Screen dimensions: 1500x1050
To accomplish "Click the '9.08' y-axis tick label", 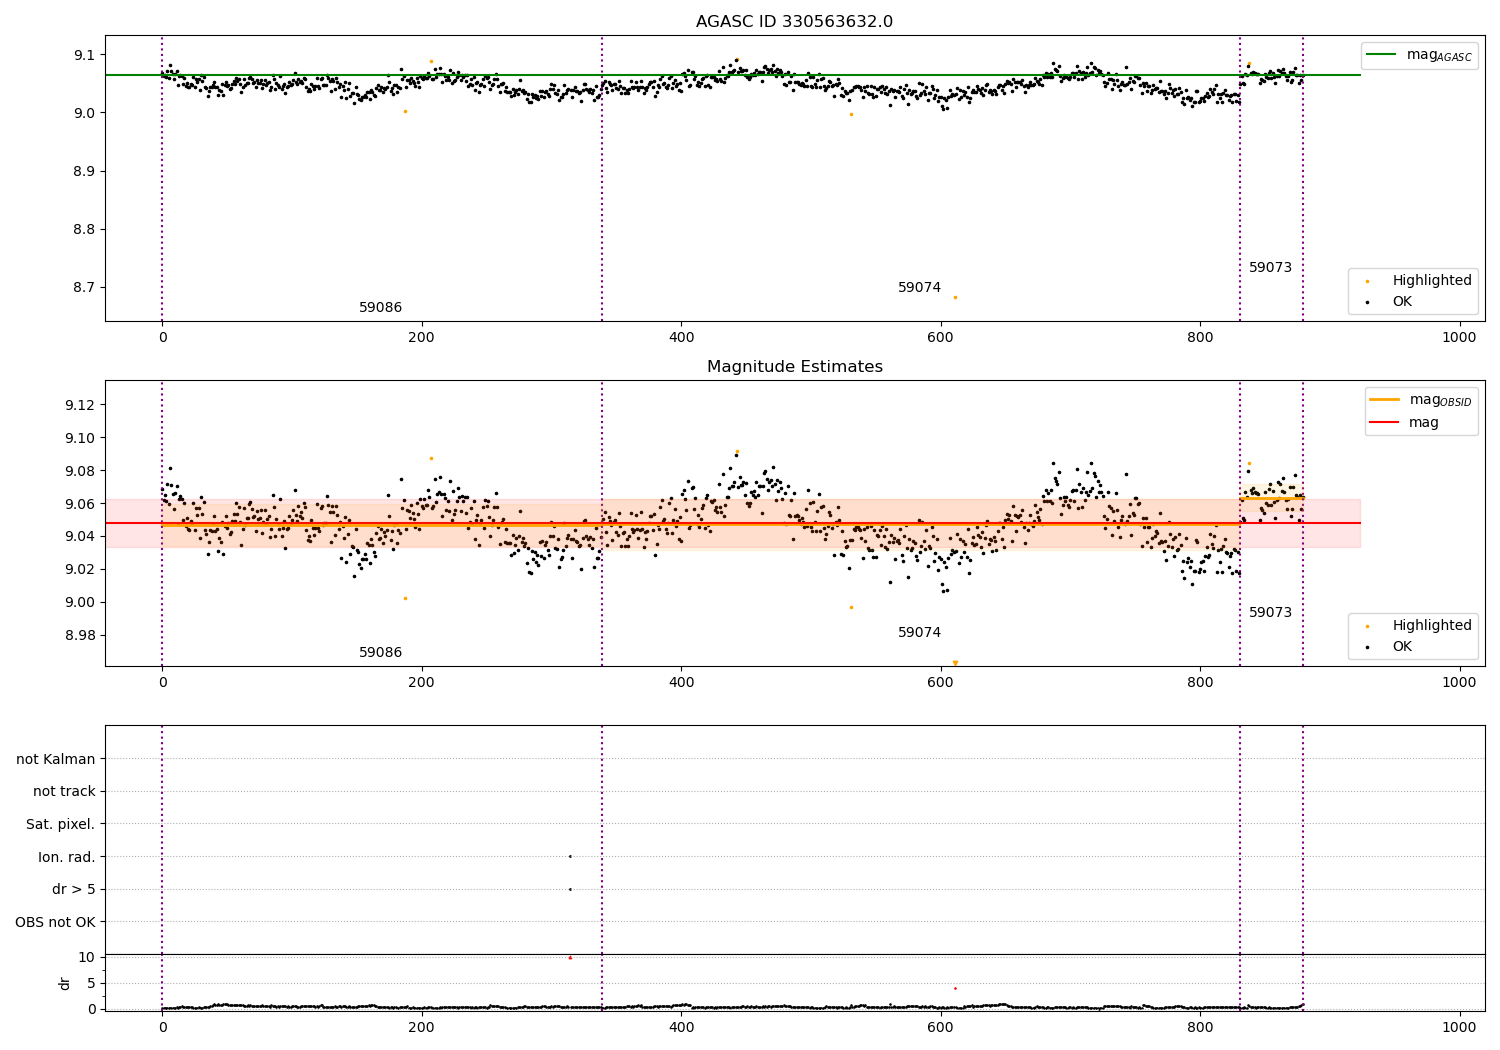I will (x=81, y=471).
